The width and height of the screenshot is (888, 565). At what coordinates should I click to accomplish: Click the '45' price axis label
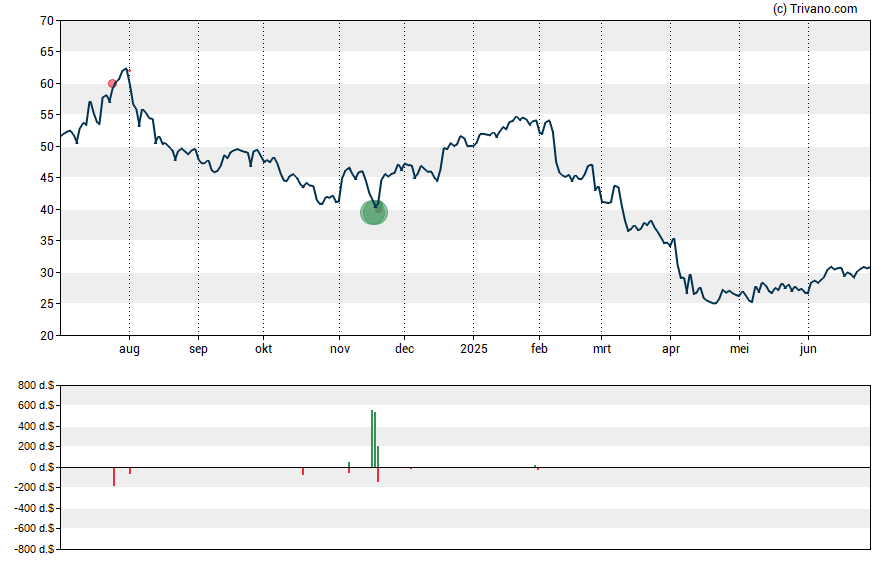tap(47, 178)
